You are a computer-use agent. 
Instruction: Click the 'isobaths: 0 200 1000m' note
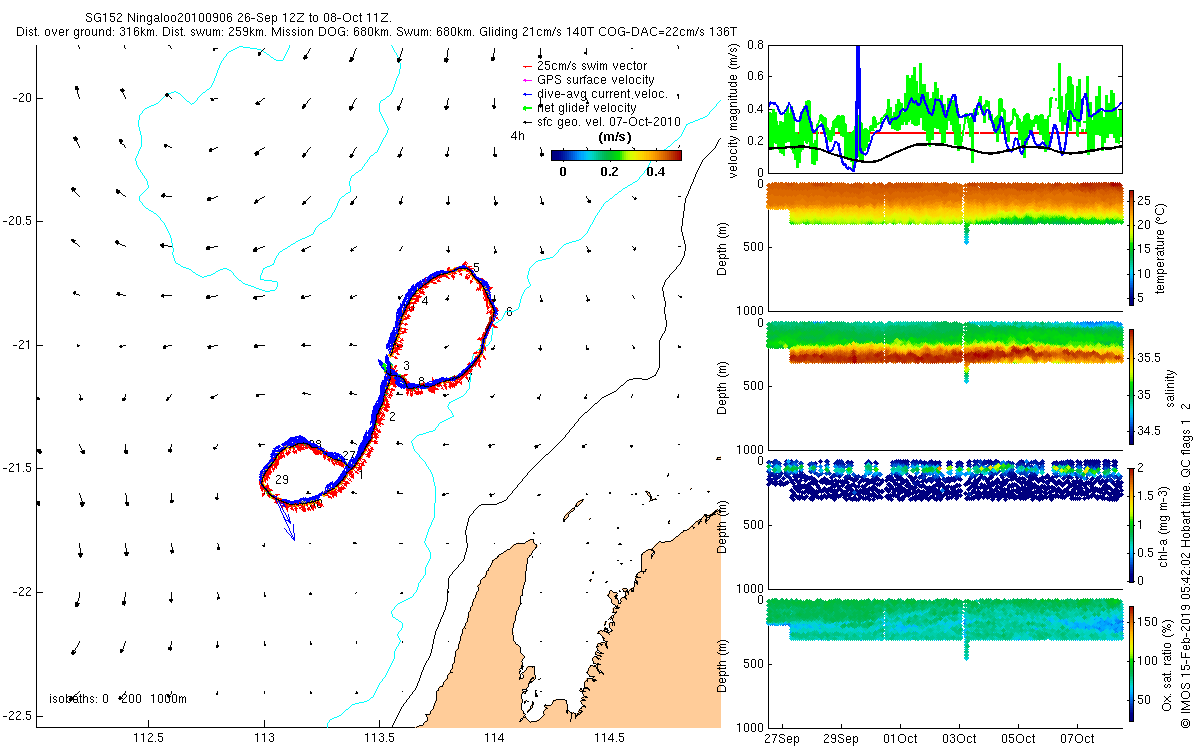click(118, 698)
